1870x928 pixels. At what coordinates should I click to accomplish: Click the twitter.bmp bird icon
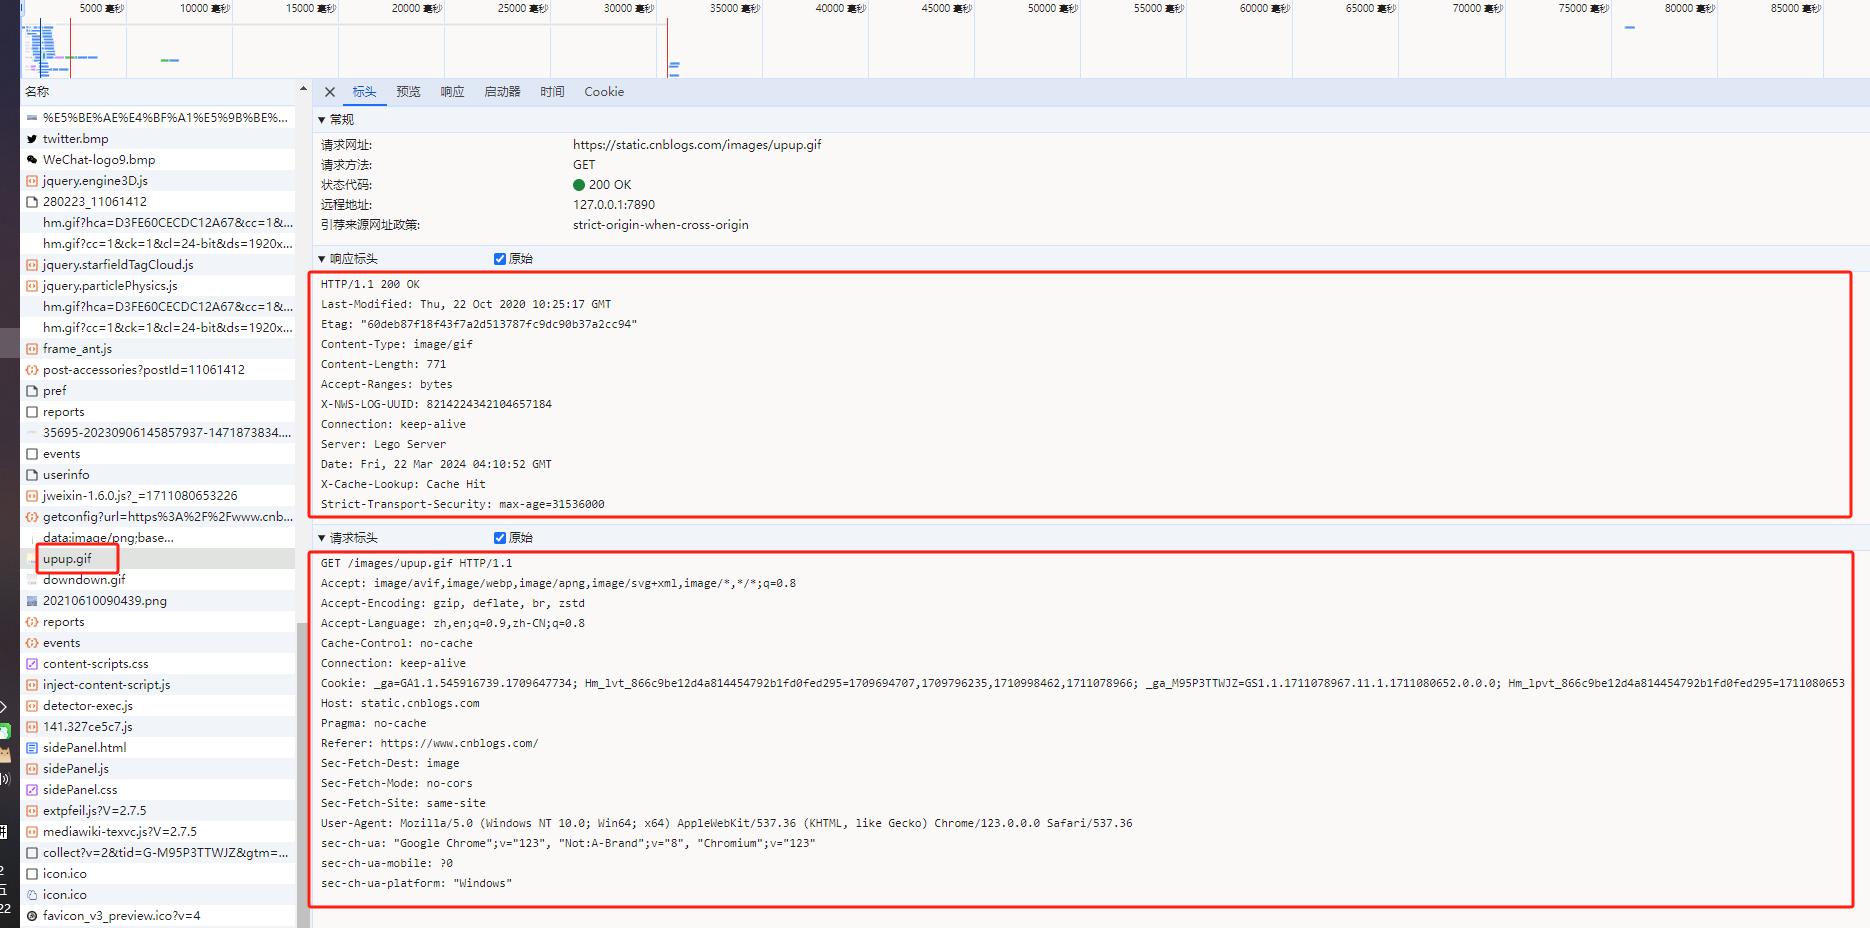32,139
